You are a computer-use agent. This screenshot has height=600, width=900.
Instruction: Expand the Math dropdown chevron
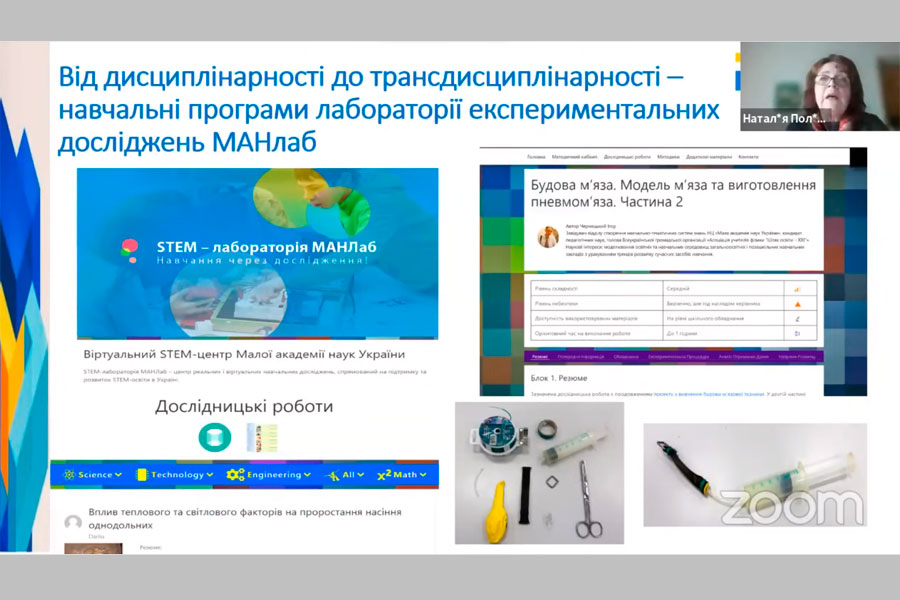point(423,475)
